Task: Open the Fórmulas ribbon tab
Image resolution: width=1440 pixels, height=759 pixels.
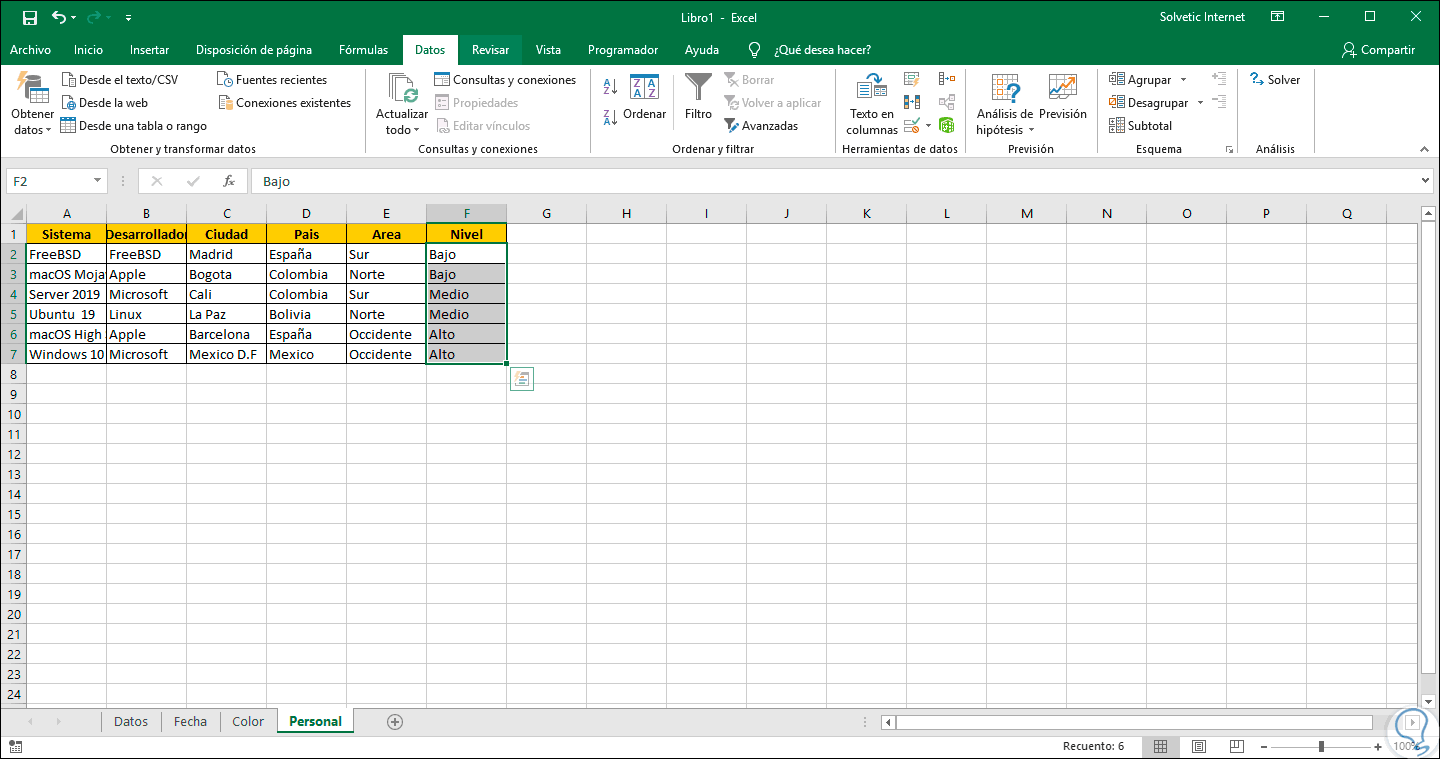Action: 364,50
